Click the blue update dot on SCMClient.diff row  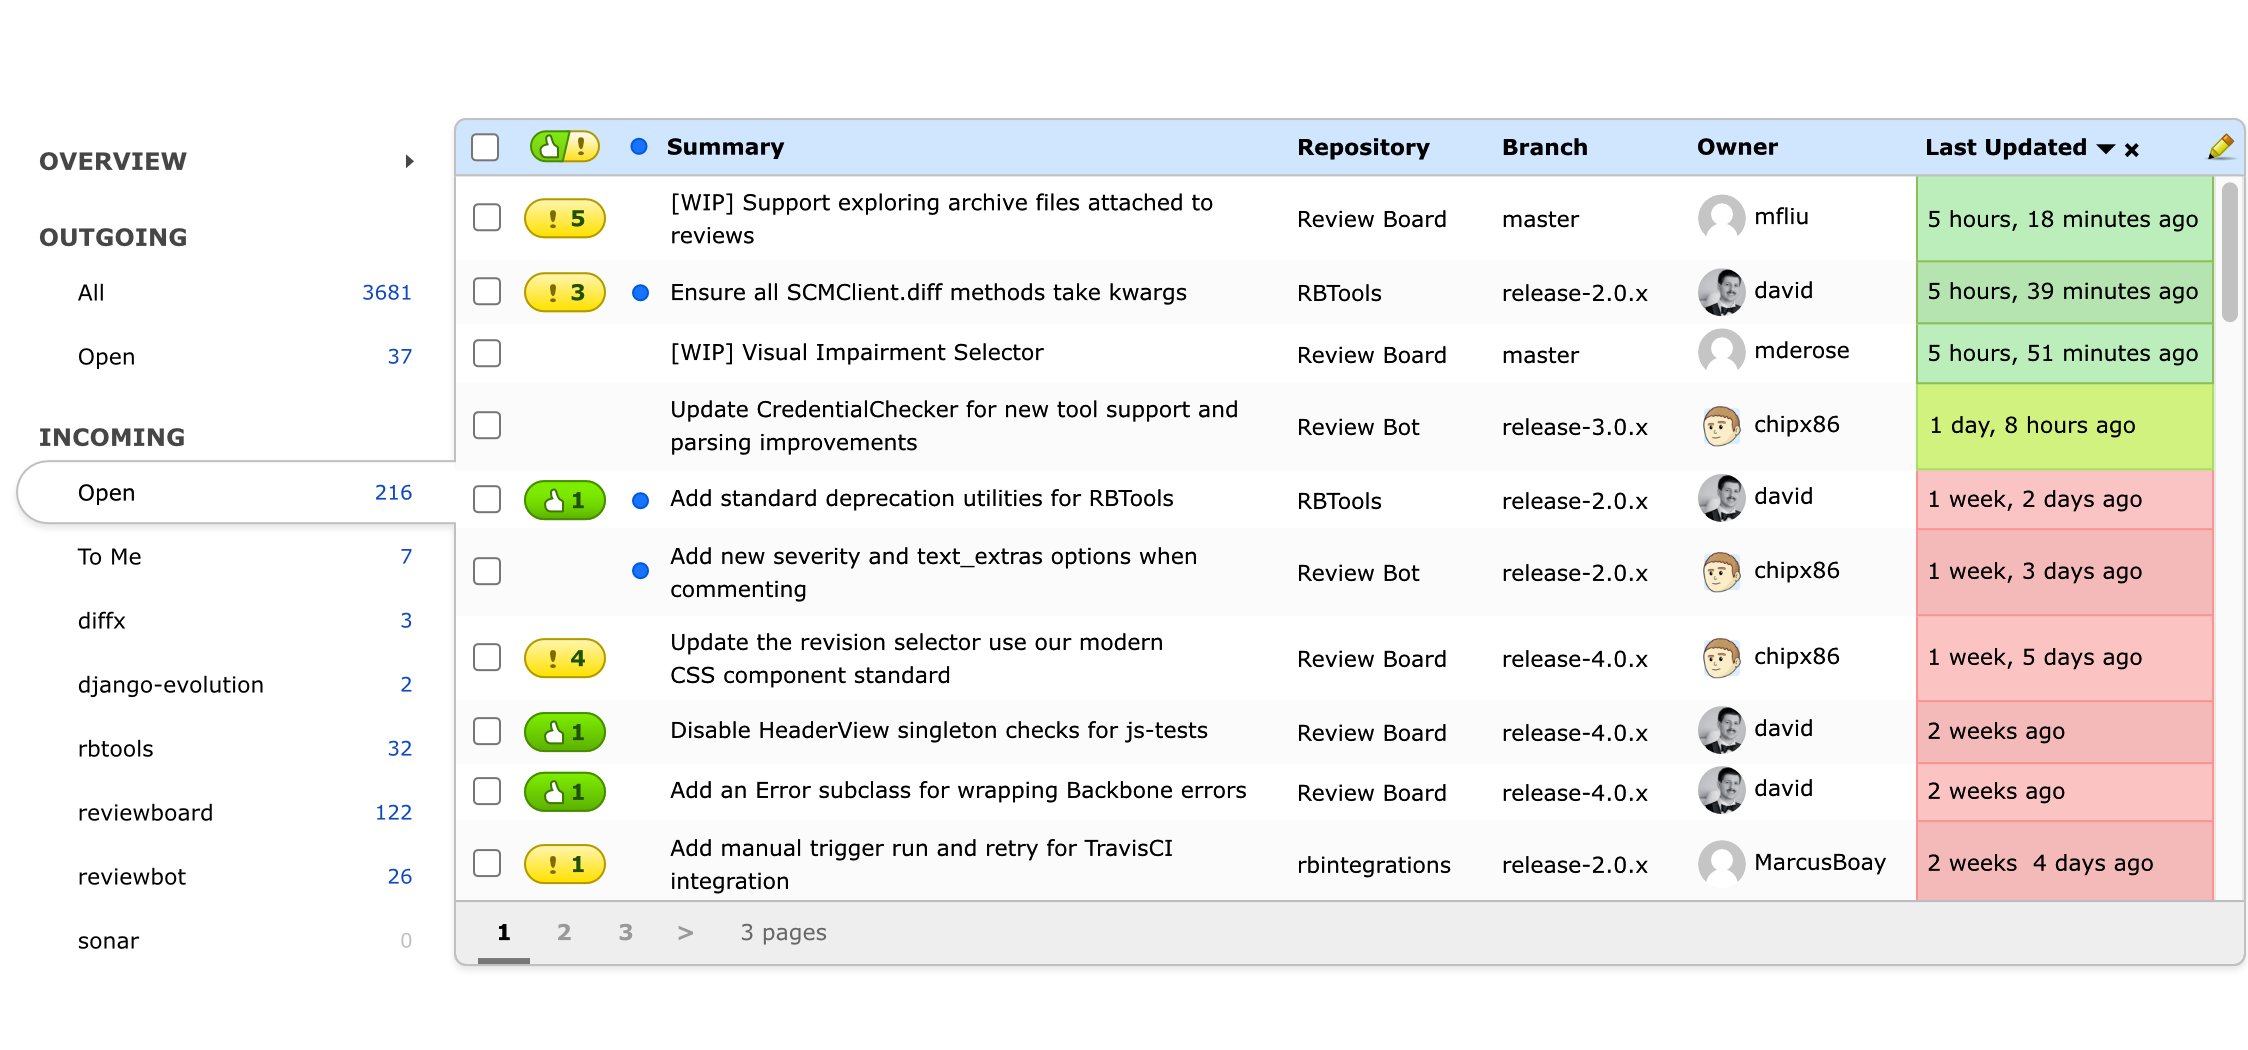point(640,292)
